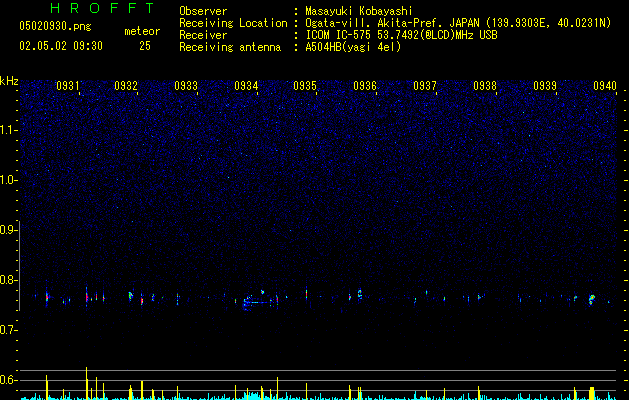Click the 0934 time marker

[246, 86]
